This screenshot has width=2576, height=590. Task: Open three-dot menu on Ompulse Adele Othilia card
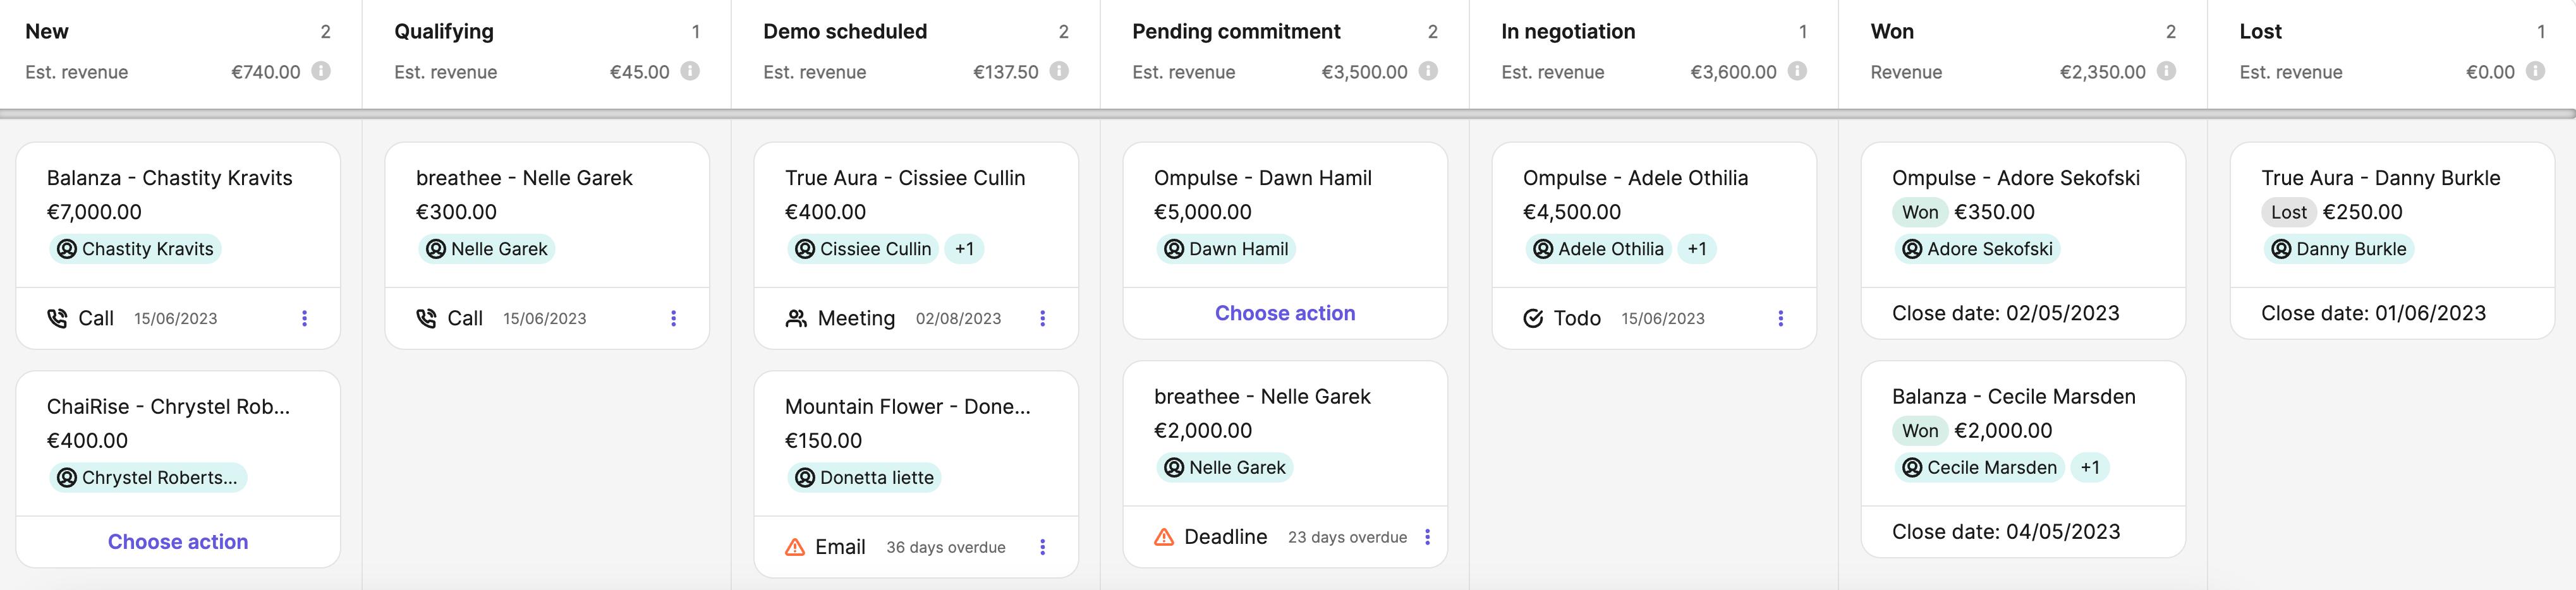tap(1781, 318)
